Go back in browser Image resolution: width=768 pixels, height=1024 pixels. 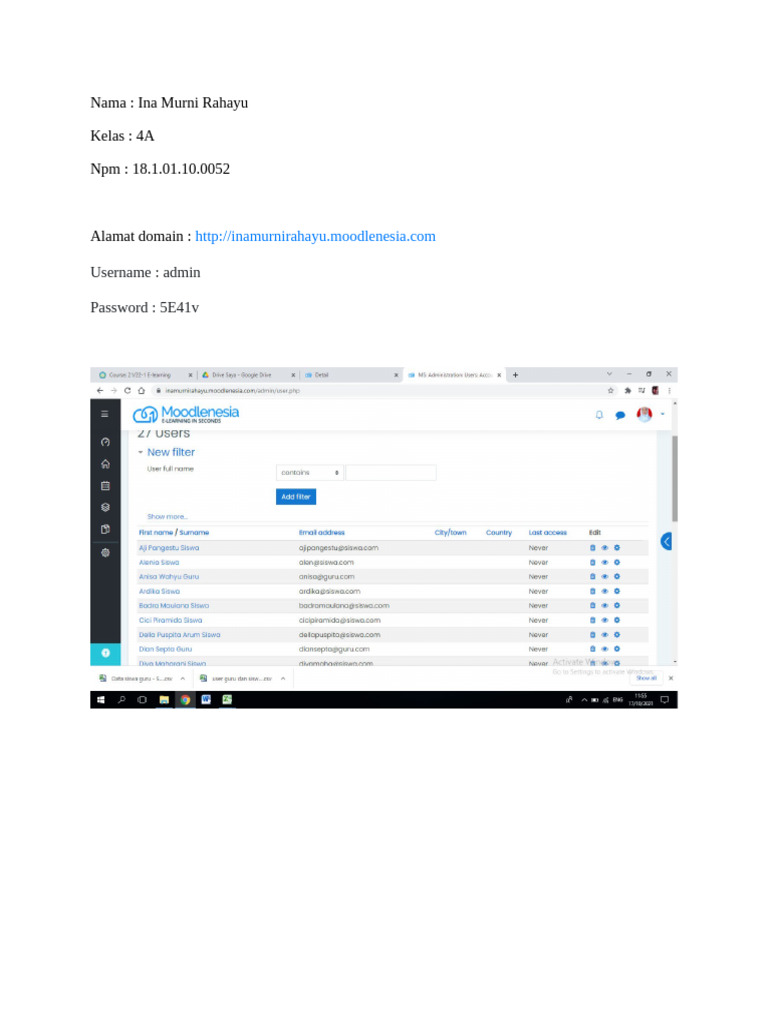point(100,391)
